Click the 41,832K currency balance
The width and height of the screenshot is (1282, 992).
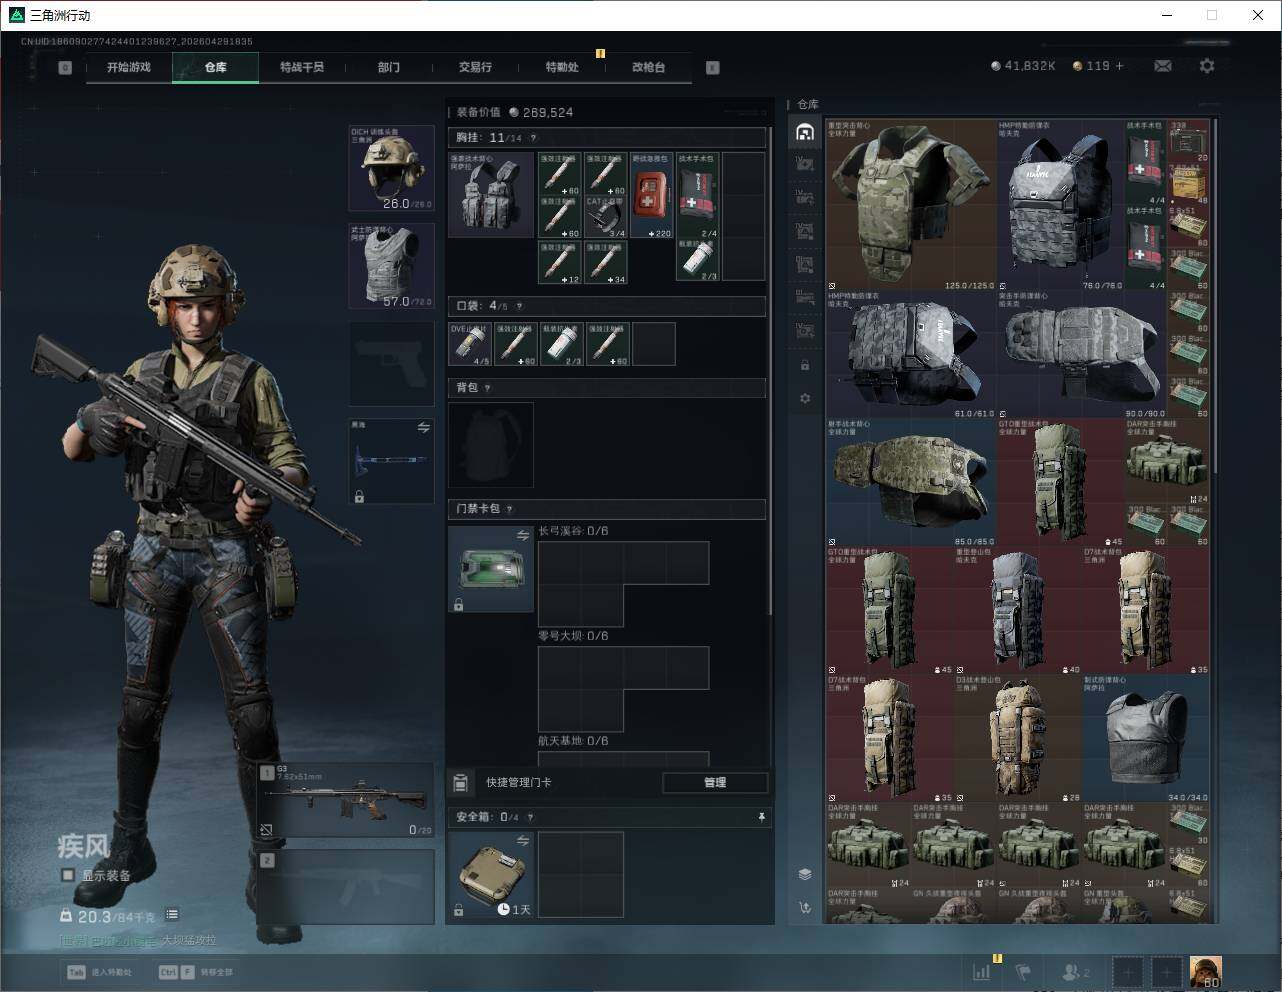point(1023,66)
